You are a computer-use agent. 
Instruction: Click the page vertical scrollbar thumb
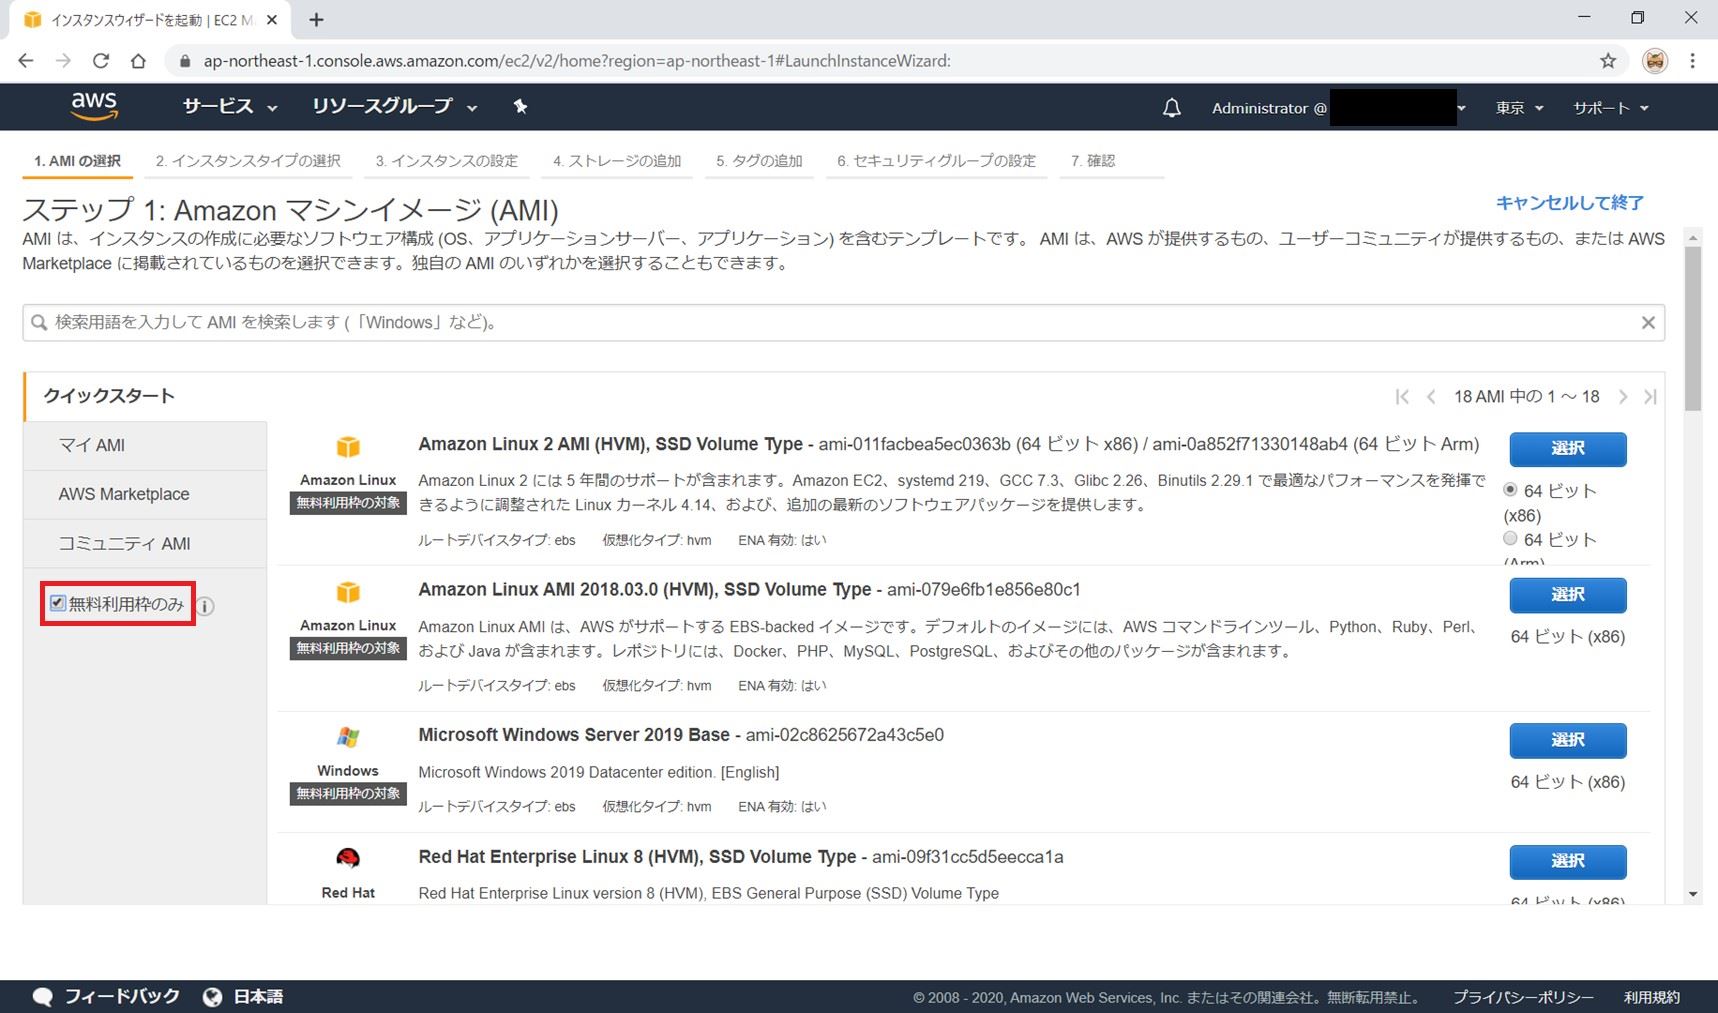pos(1692,328)
